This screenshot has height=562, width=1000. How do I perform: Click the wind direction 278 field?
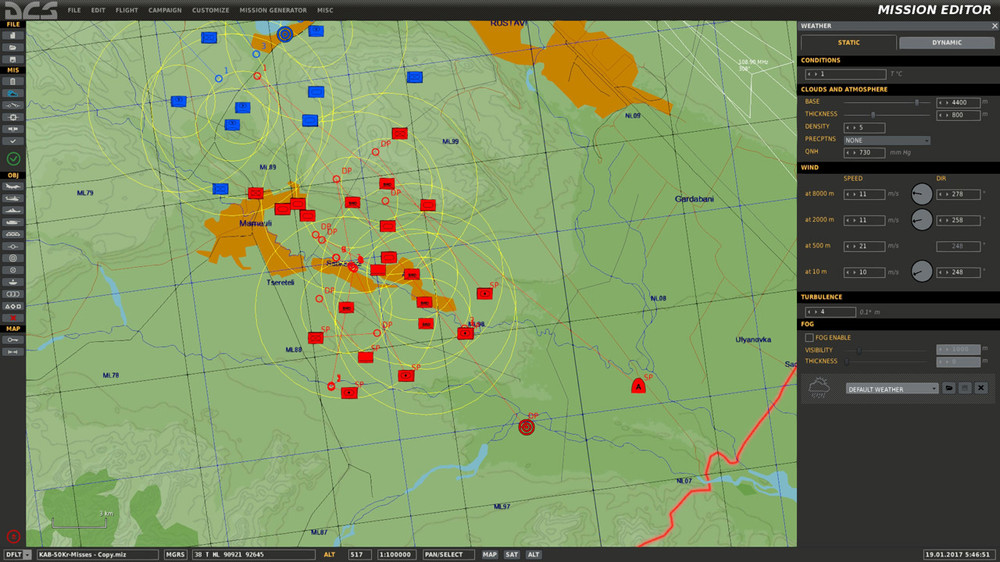pyautogui.click(x=958, y=194)
